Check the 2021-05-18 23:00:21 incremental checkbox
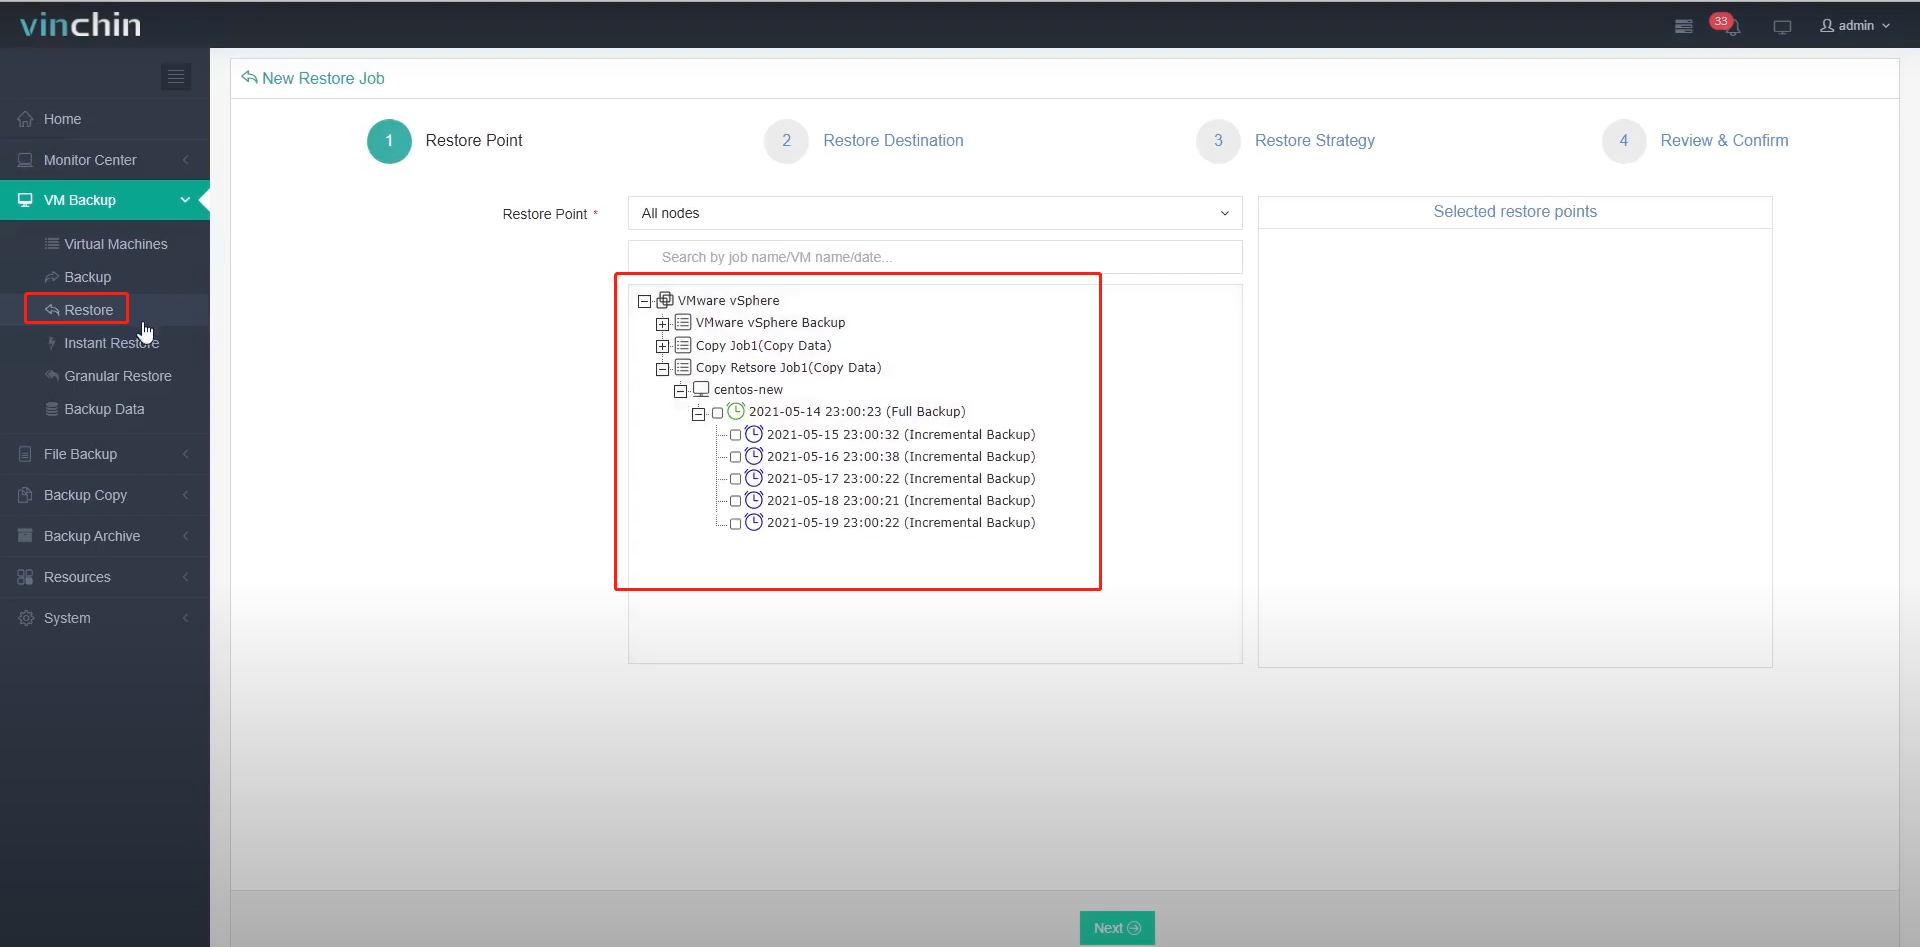The image size is (1920, 947). coord(735,501)
